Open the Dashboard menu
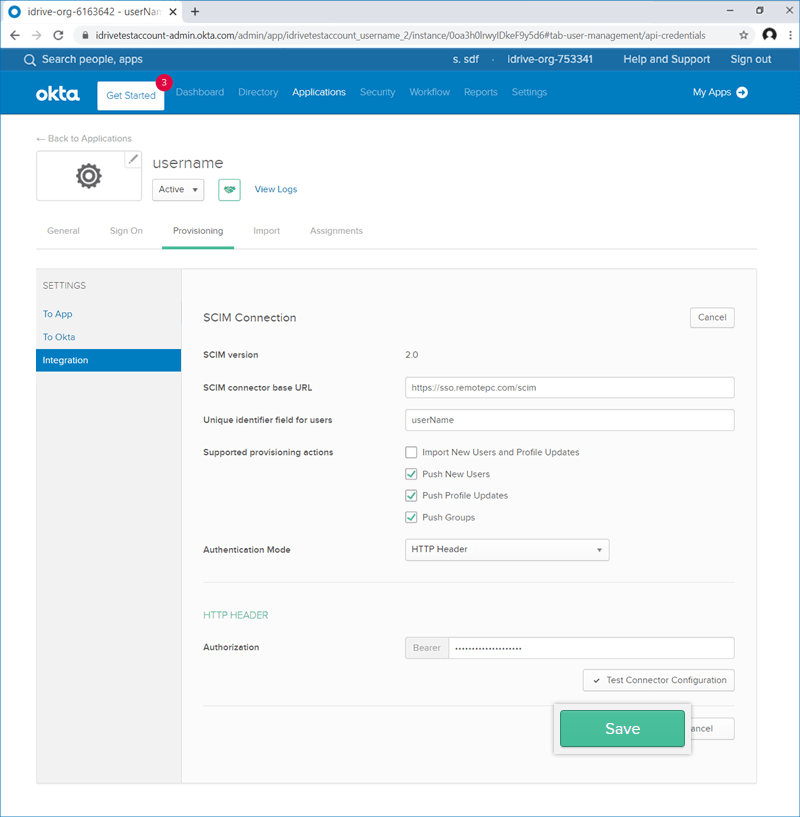The height and width of the screenshot is (817, 800). [200, 92]
